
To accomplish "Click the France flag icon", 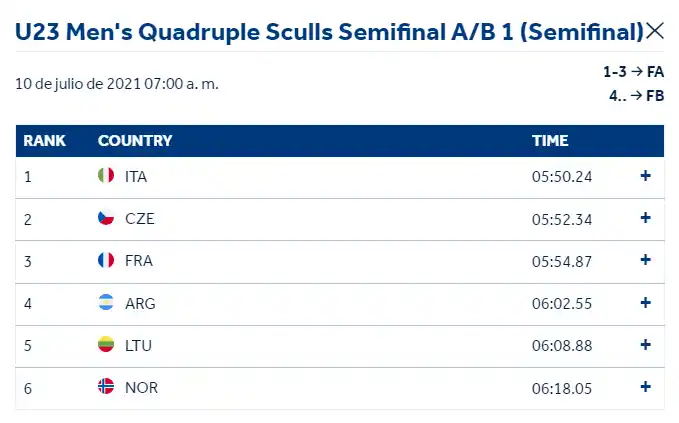I will click(105, 260).
